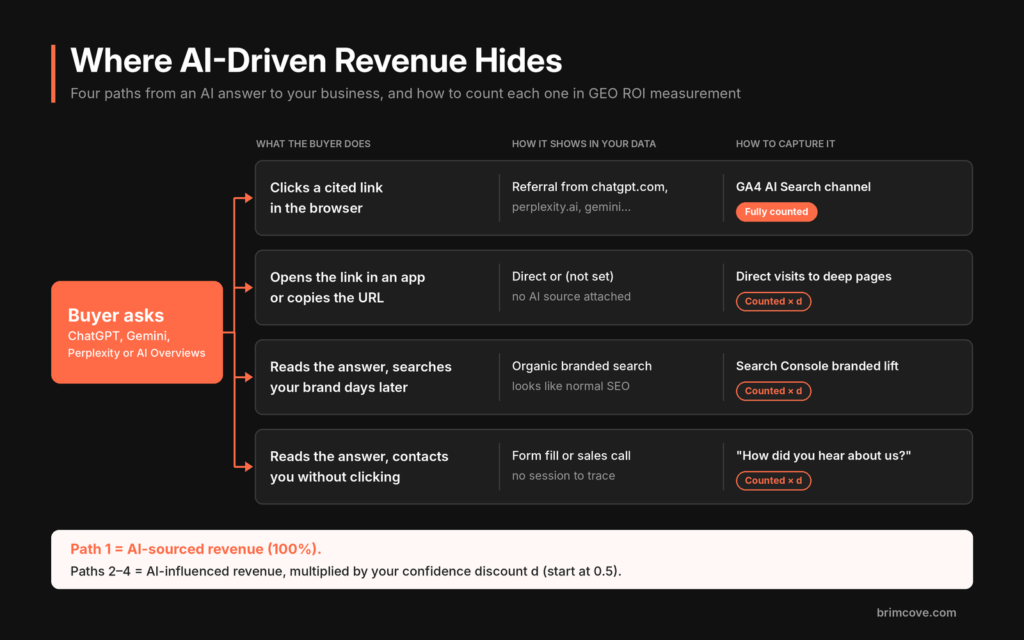Click 'Path 1 = AI-sourced revenue (100%).' line

(196, 549)
